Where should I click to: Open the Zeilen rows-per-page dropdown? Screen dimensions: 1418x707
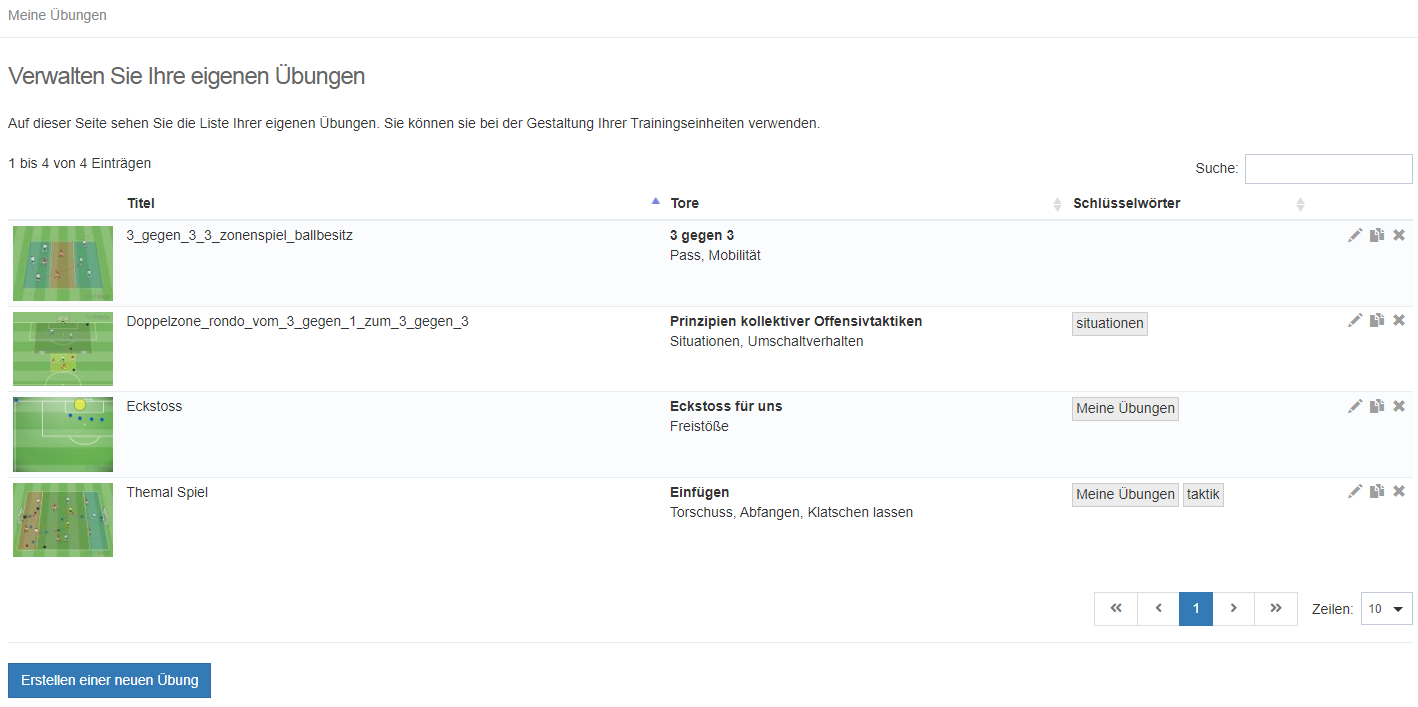pos(1386,609)
